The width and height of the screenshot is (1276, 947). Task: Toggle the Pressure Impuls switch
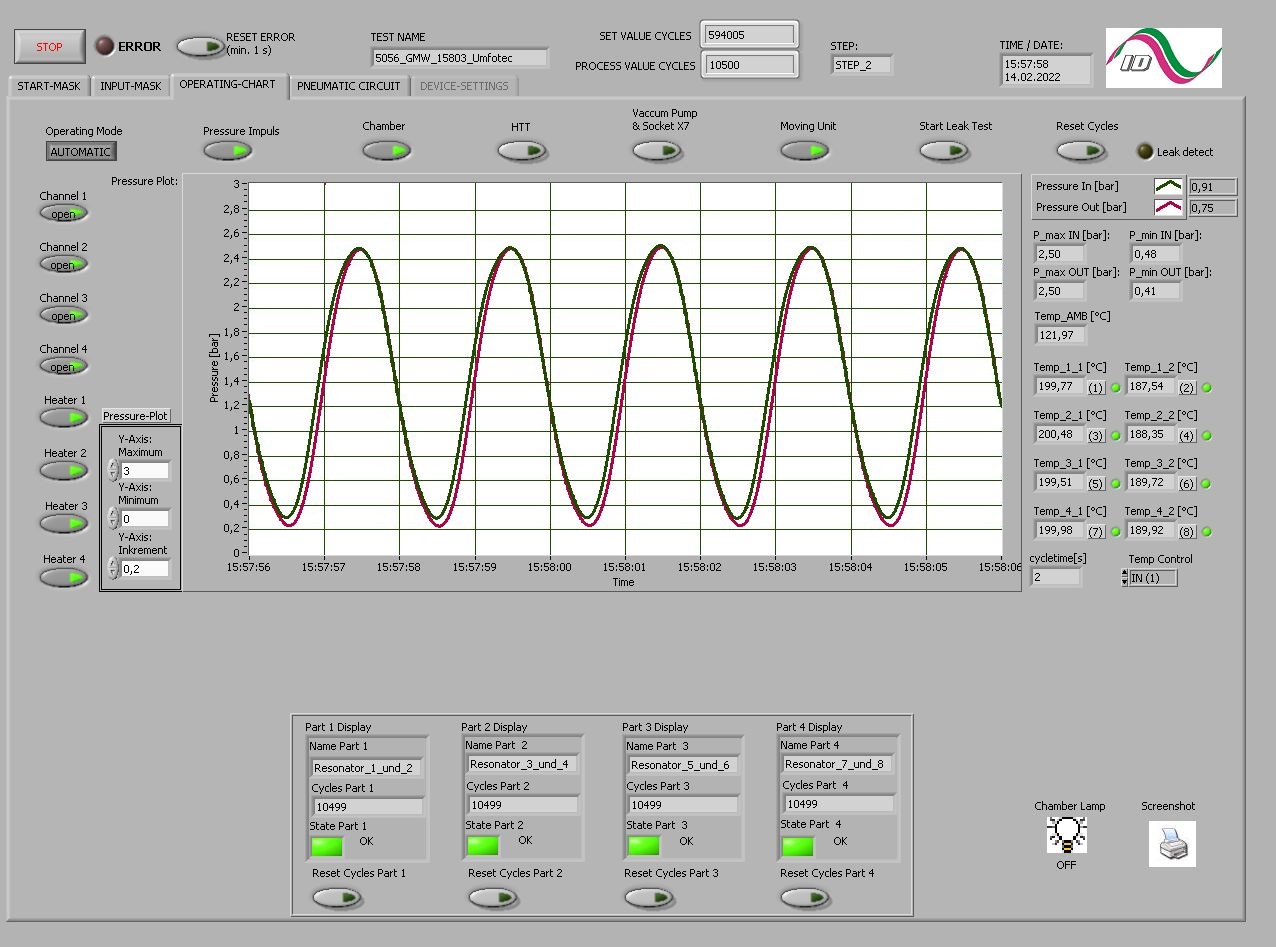point(227,151)
